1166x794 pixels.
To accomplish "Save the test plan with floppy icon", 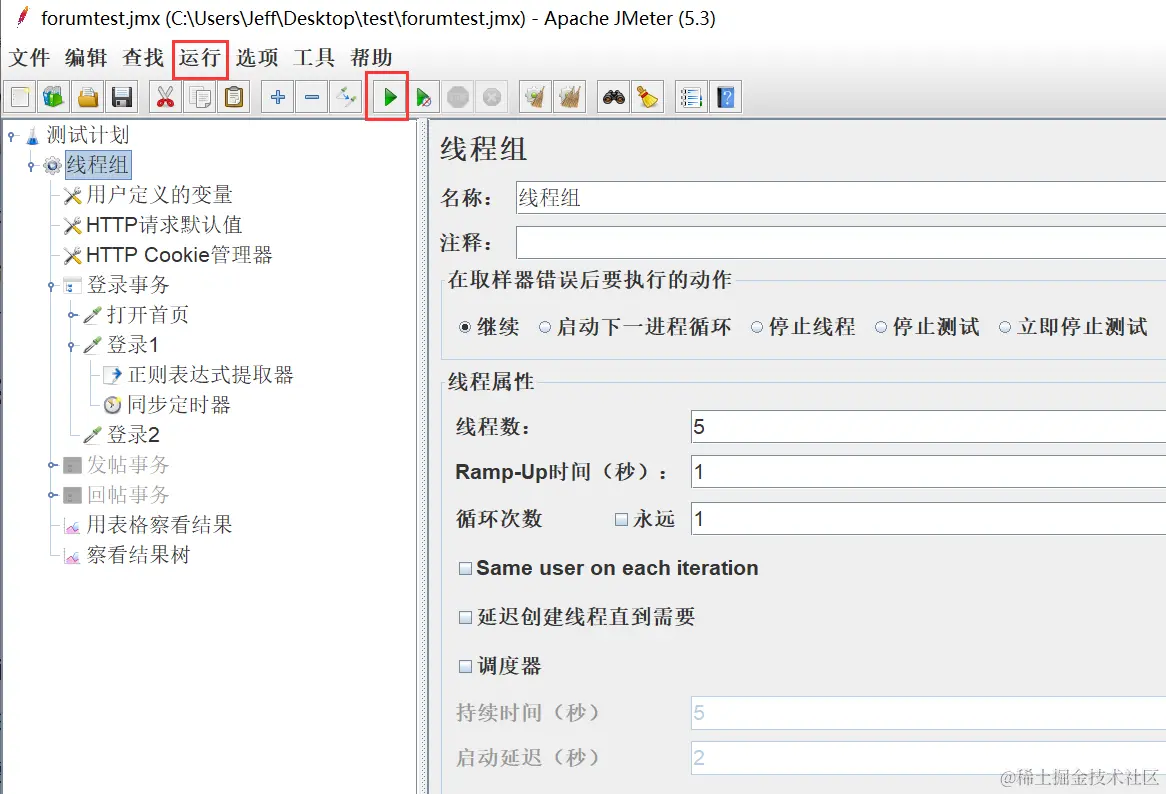I will click(x=121, y=97).
